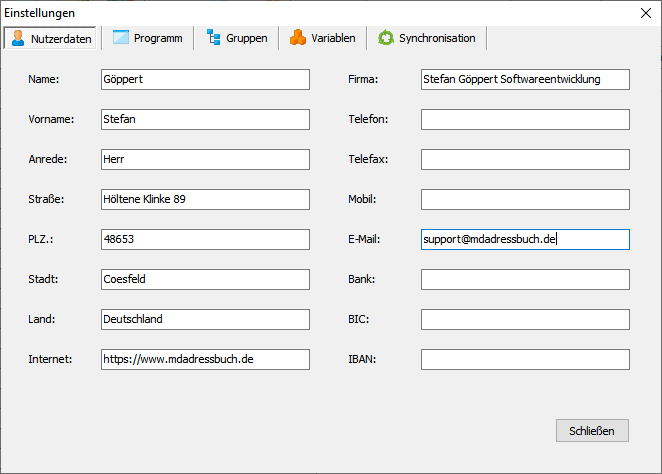
Task: Focus the Name field containing Göppert
Action: tap(205, 79)
